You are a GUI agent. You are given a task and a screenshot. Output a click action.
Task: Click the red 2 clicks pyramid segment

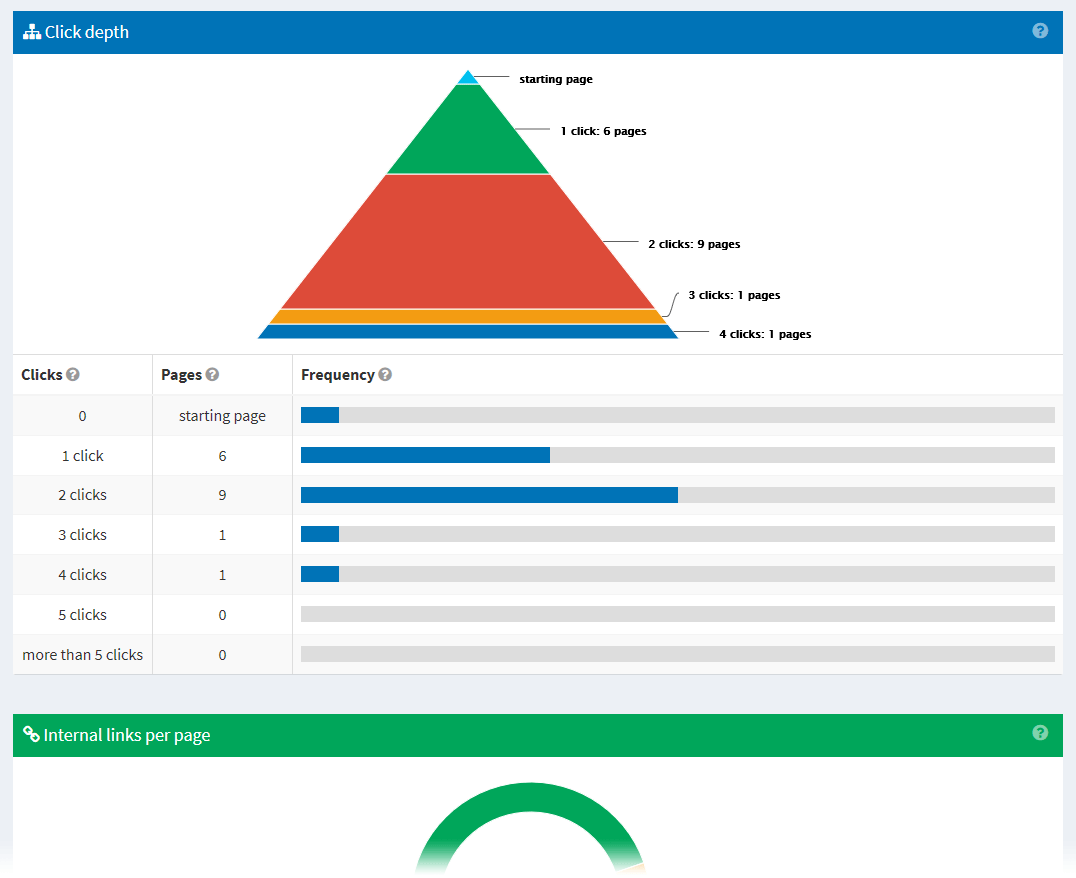click(467, 240)
